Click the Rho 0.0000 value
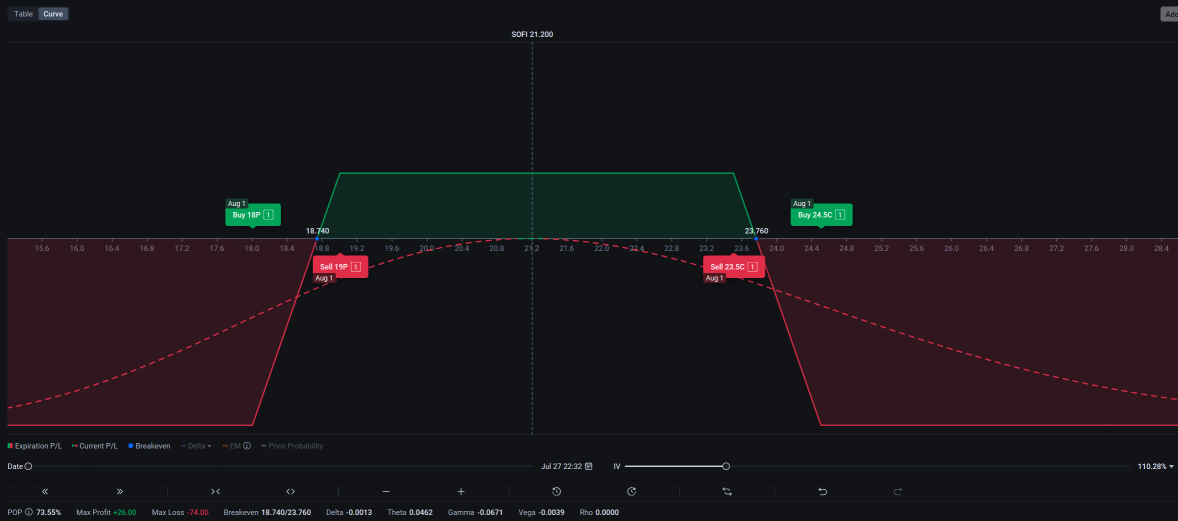The height and width of the screenshot is (521, 1178). pyautogui.click(x=609, y=512)
